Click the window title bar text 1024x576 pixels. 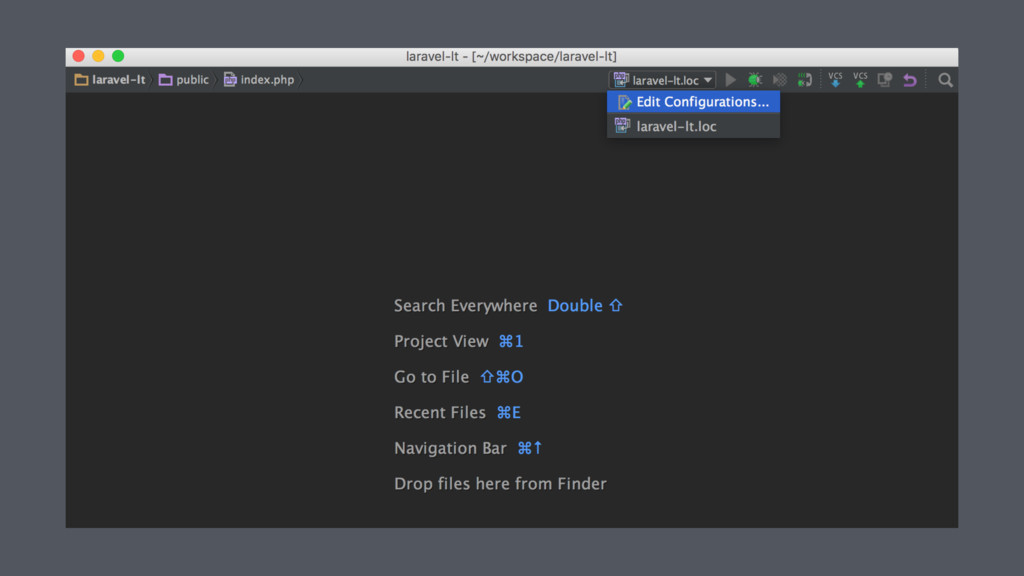coord(511,56)
